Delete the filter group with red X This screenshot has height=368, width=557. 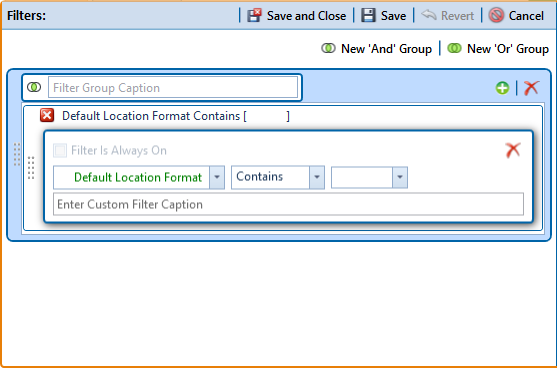(531, 88)
